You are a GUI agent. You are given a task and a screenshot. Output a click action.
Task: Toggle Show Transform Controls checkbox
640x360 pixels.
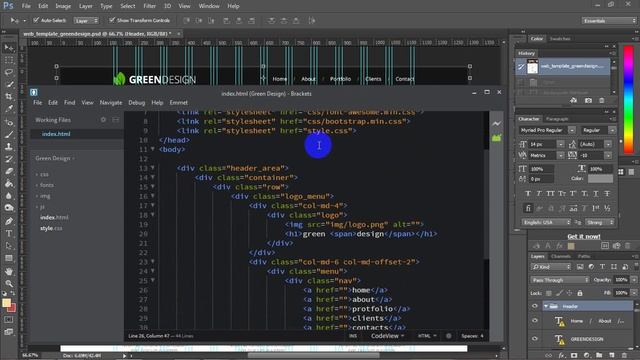[x=112, y=20]
